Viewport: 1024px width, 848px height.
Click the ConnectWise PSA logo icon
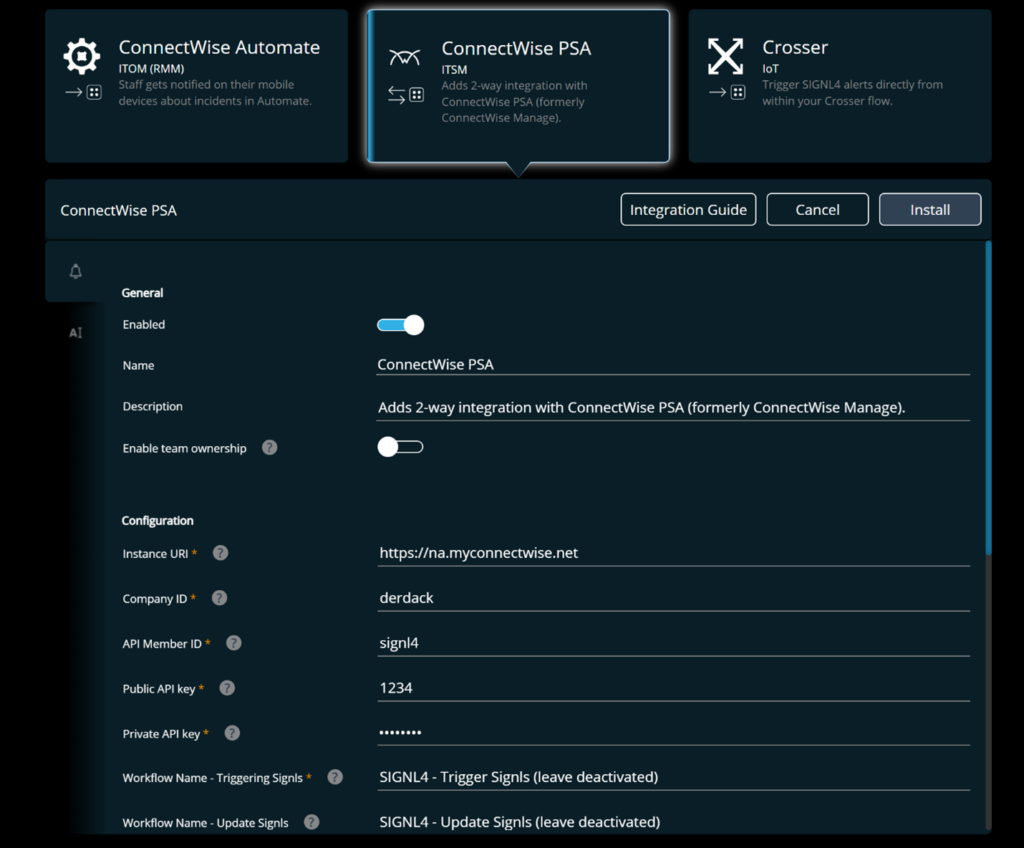coord(405,57)
